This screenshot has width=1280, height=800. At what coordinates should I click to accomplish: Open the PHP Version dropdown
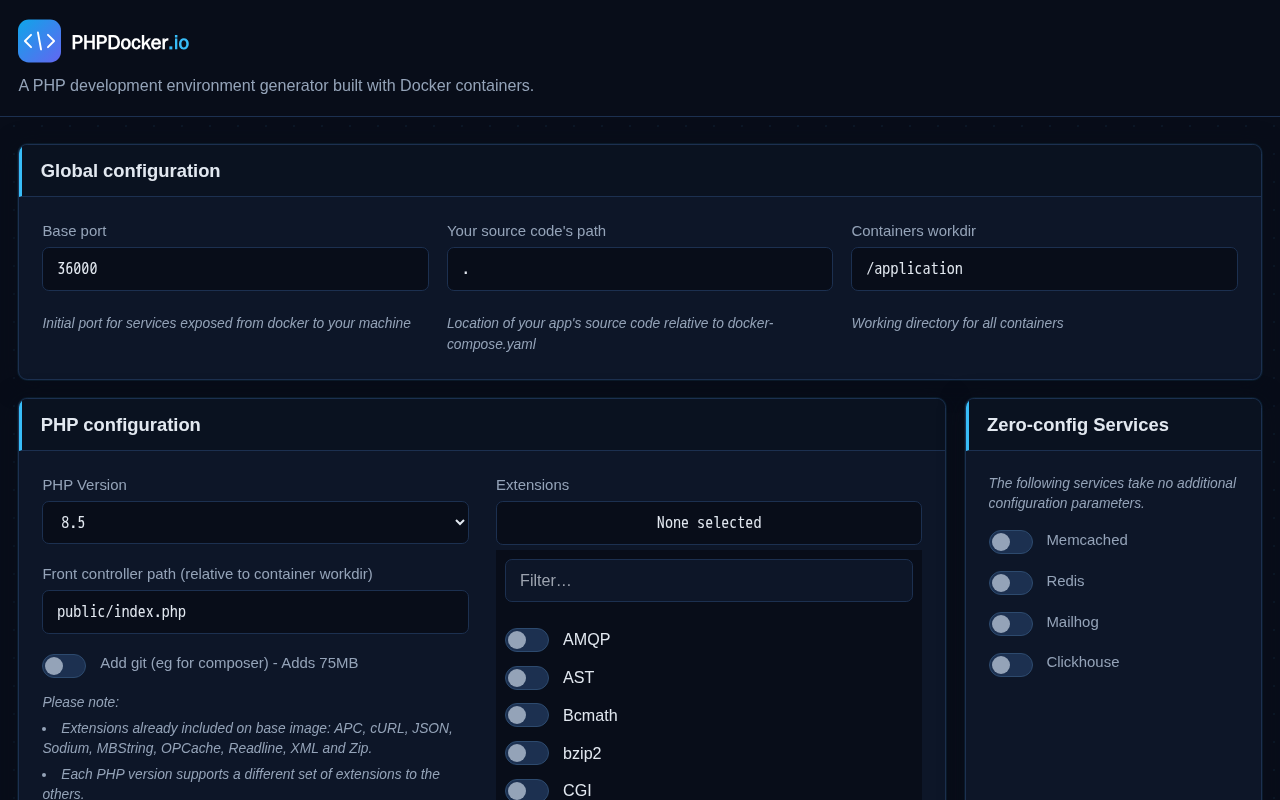(x=255, y=522)
